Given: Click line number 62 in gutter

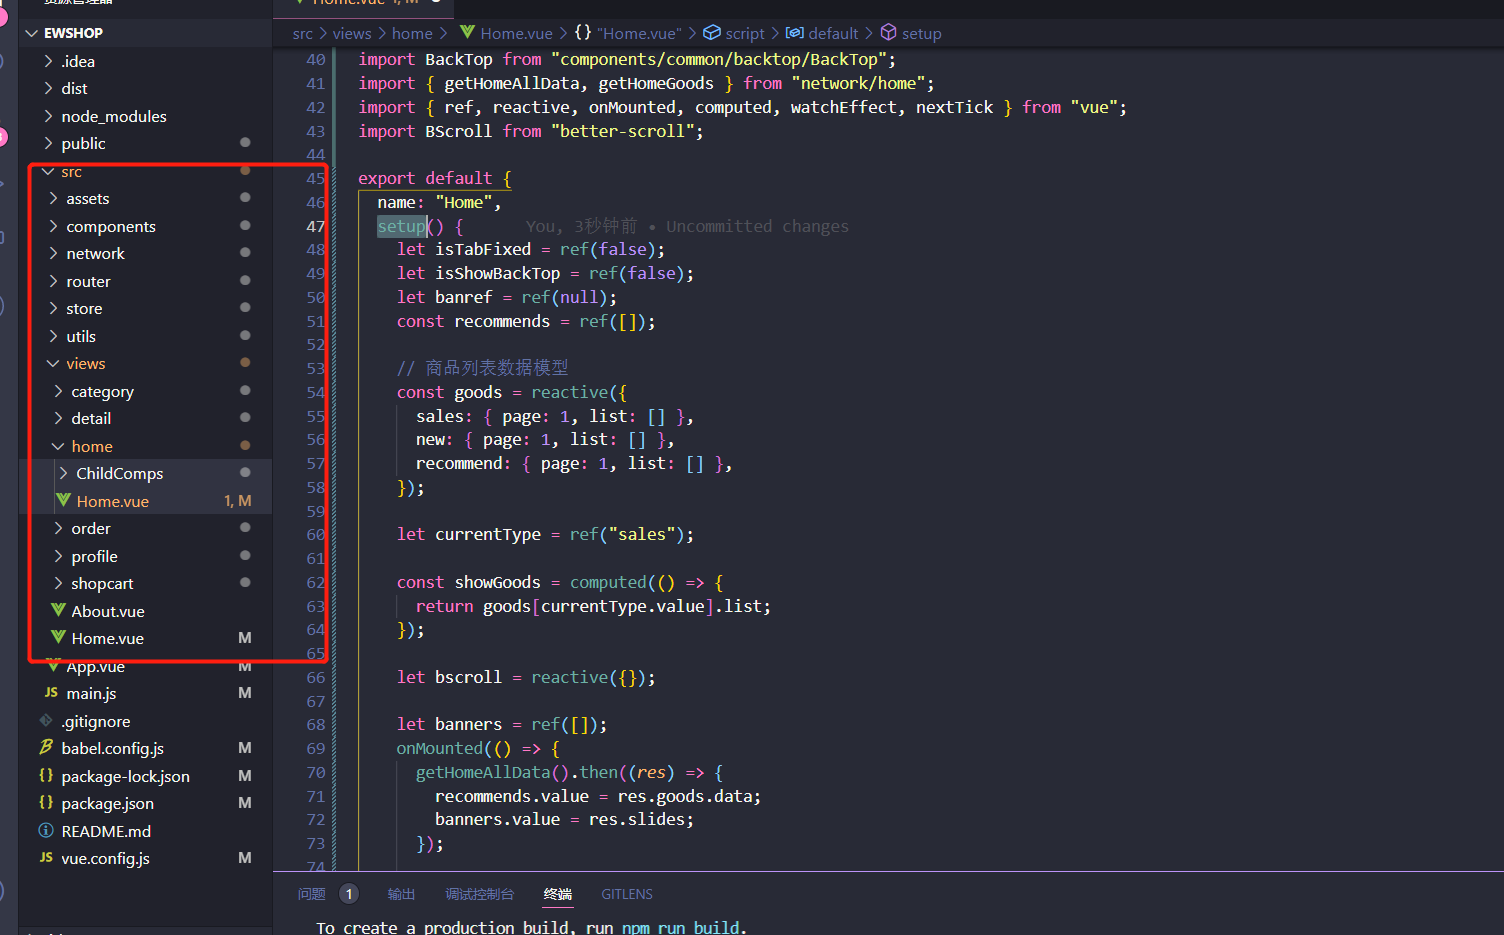Looking at the screenshot, I should tap(316, 583).
